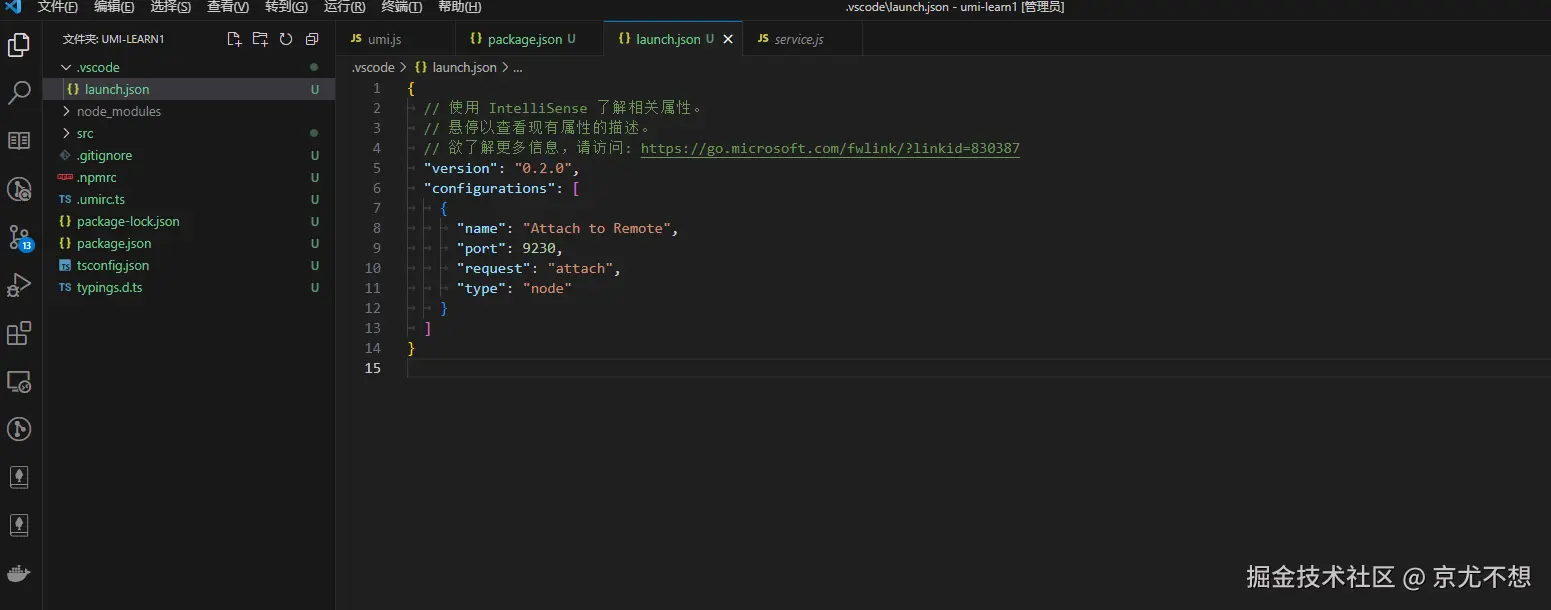Open the 转到(G) menu
The width and height of the screenshot is (1551, 610).
286,7
